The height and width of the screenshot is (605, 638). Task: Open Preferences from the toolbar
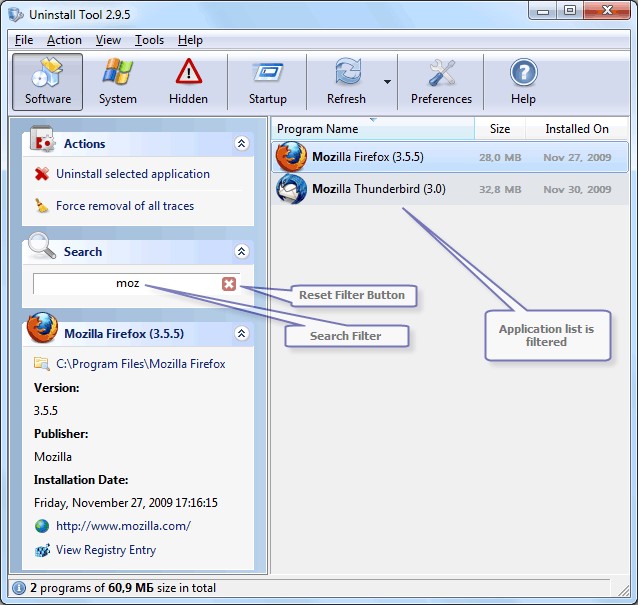[x=441, y=82]
